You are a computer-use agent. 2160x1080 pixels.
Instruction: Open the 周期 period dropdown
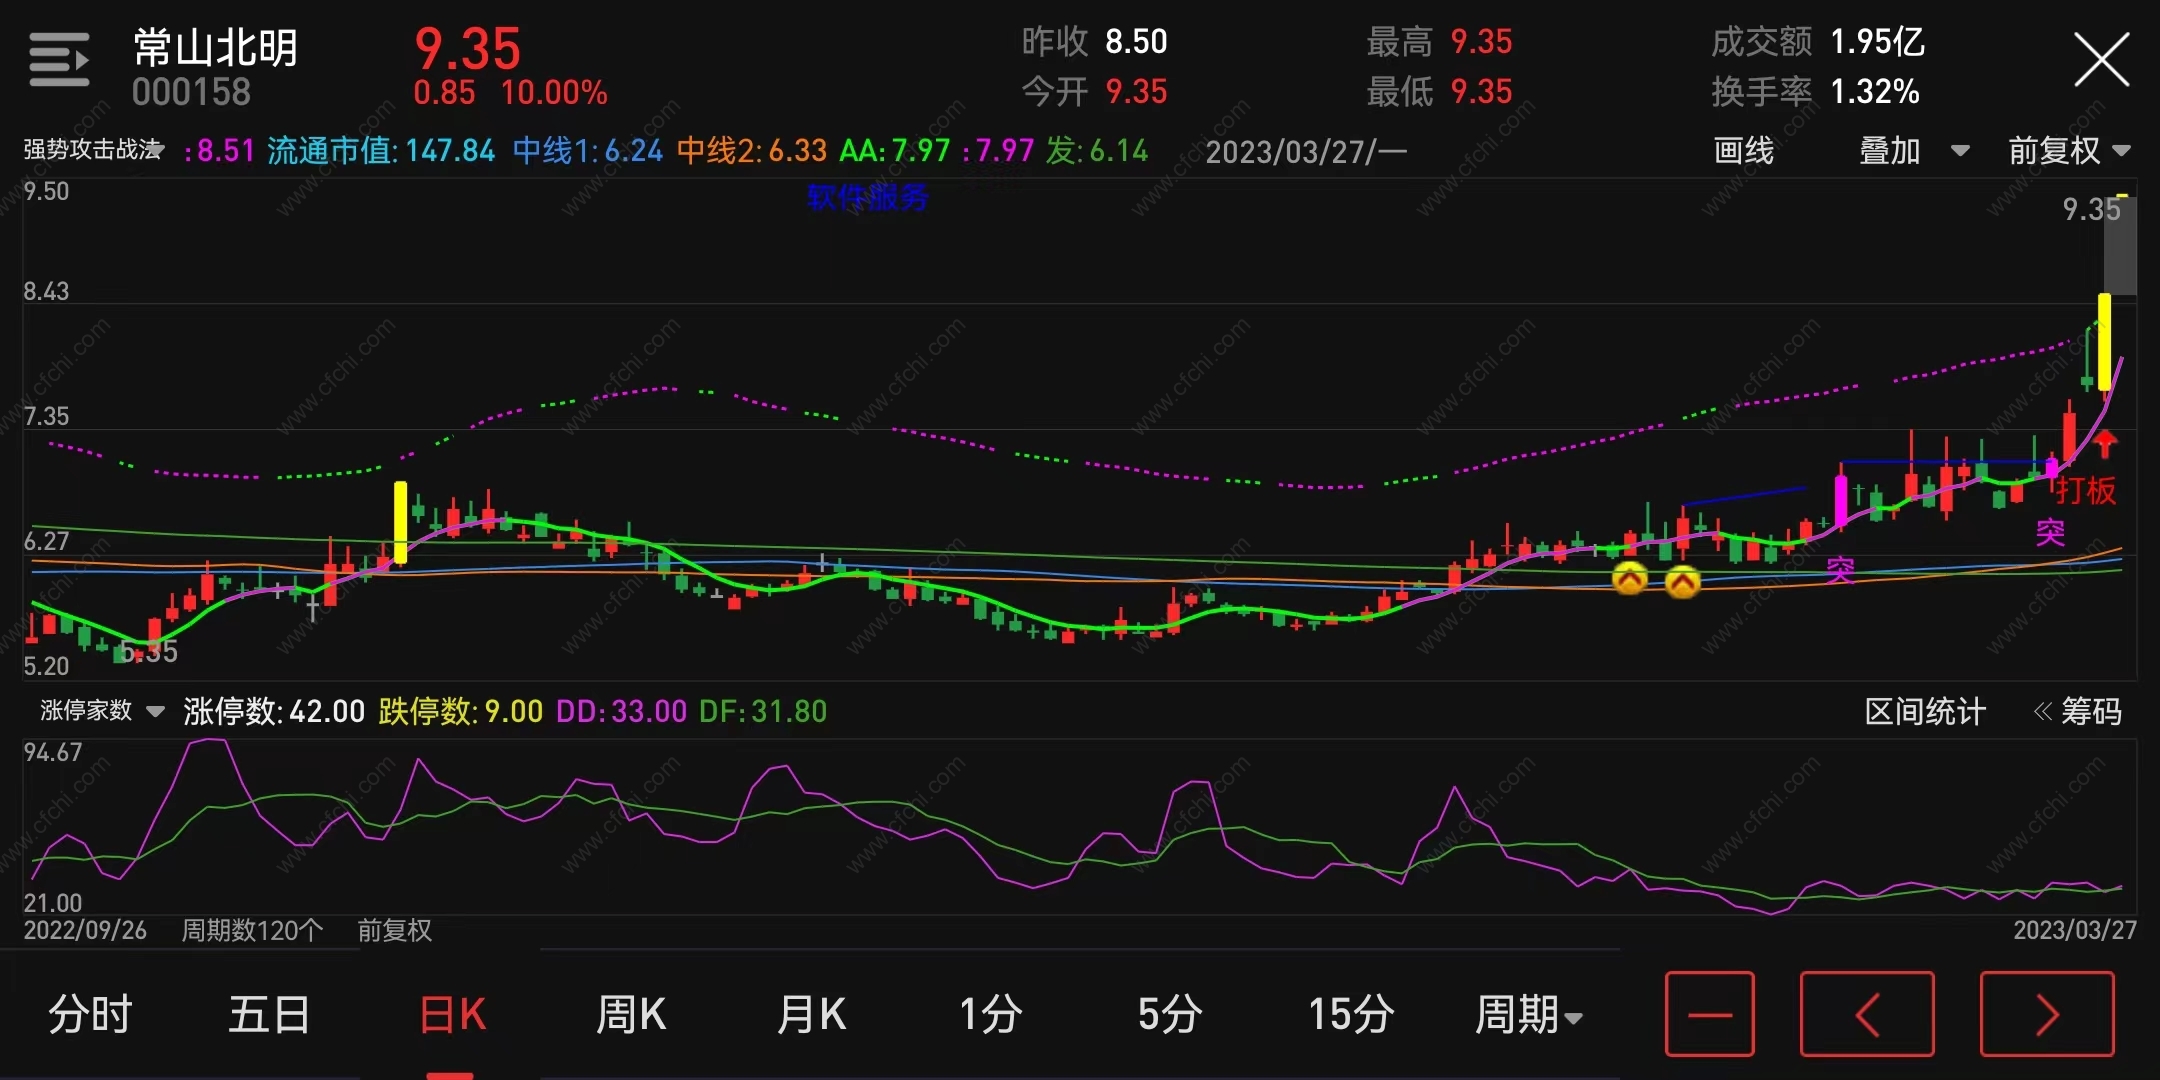[x=1528, y=1014]
